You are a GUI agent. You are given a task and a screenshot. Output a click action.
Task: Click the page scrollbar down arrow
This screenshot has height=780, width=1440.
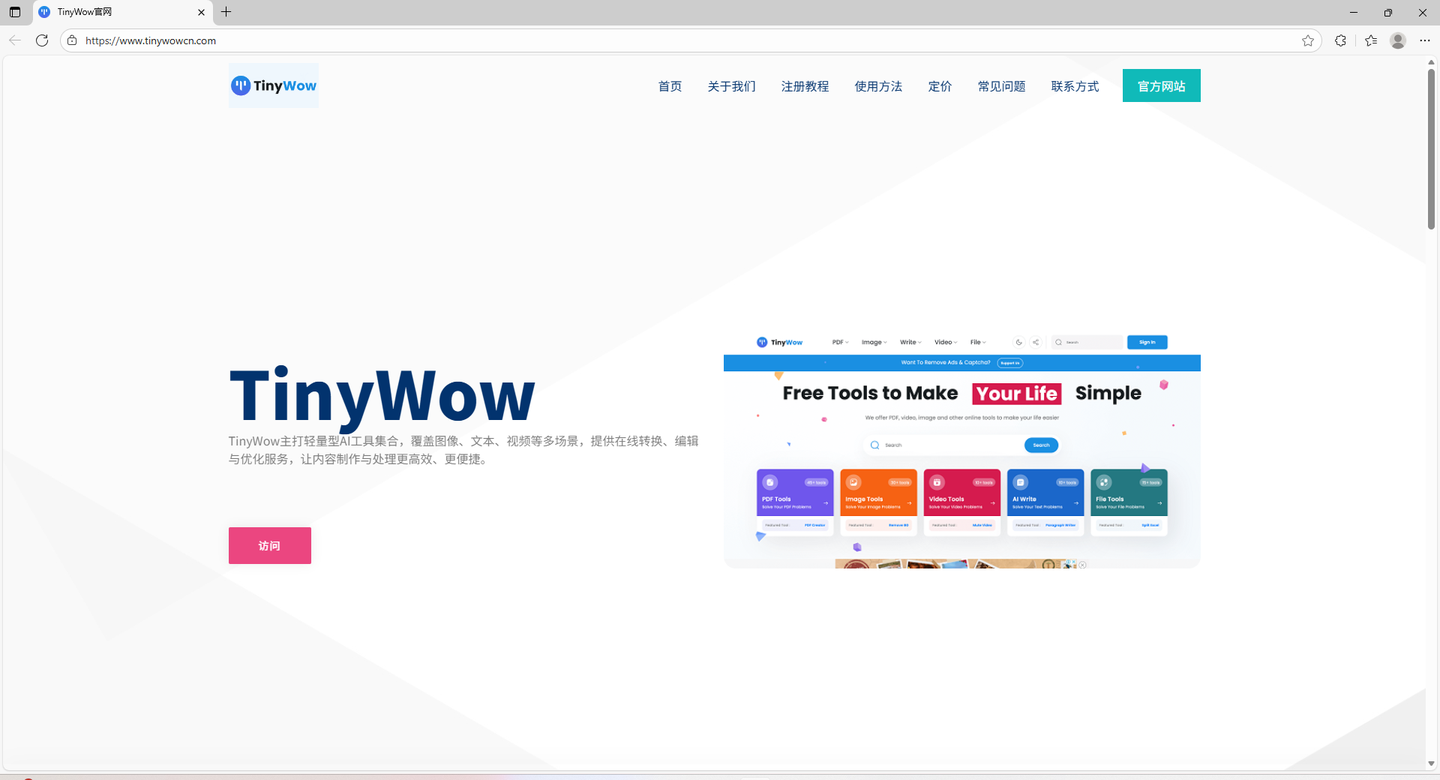1432,765
